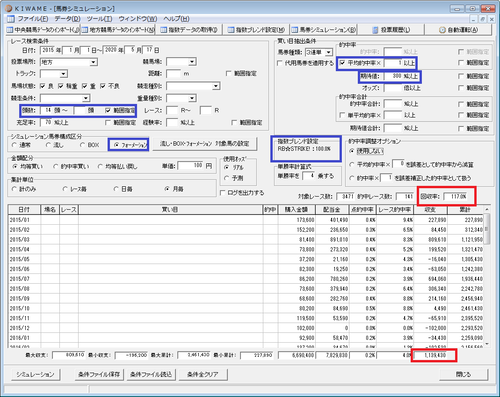This screenshot has height=397, width=500.
Task: Click 自動運転 clock icon button
Action: pyautogui.click(x=458, y=30)
